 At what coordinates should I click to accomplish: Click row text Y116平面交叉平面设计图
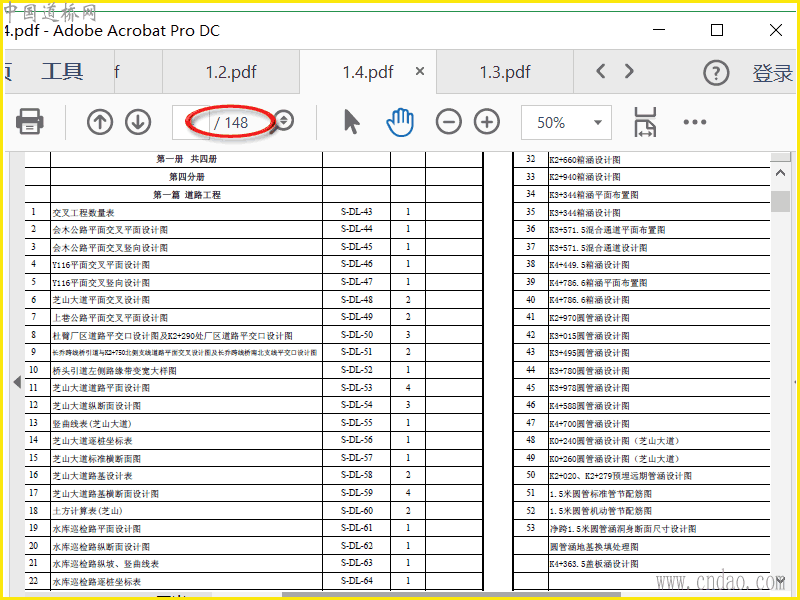click(x=101, y=265)
